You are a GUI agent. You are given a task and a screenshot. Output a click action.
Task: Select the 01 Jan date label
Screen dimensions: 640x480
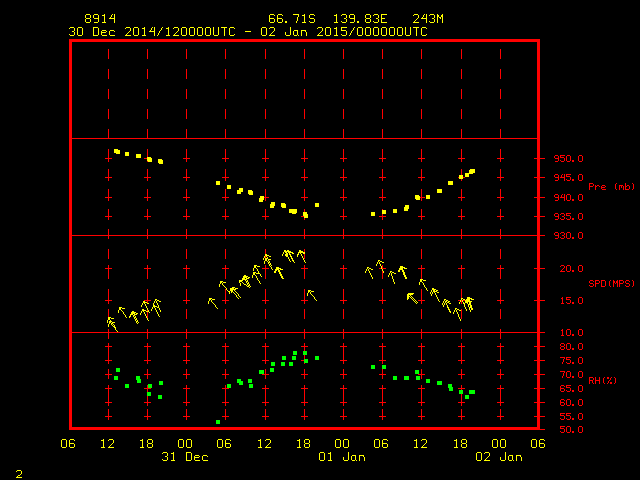(341, 457)
